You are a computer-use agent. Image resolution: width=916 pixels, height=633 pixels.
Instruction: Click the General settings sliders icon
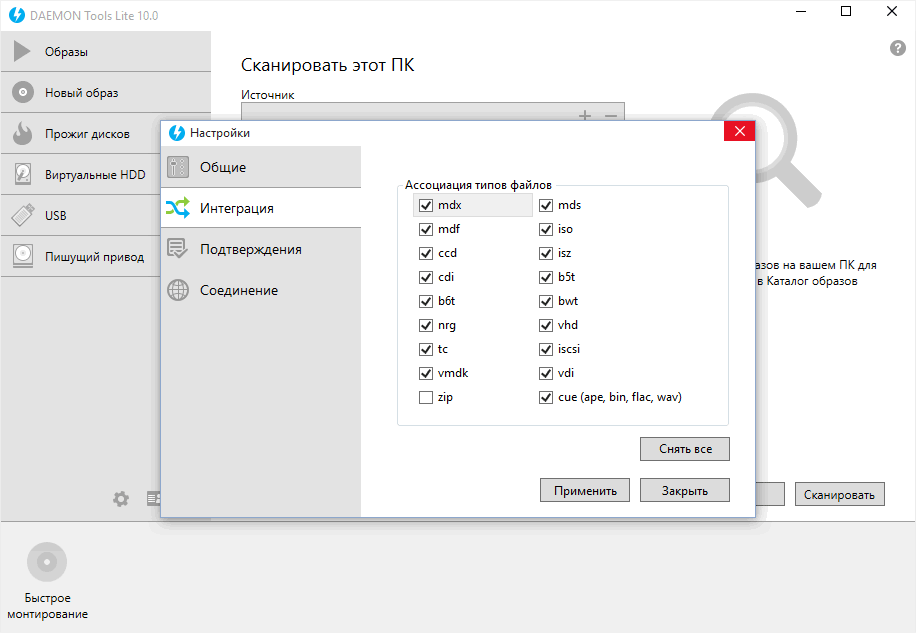[178, 167]
